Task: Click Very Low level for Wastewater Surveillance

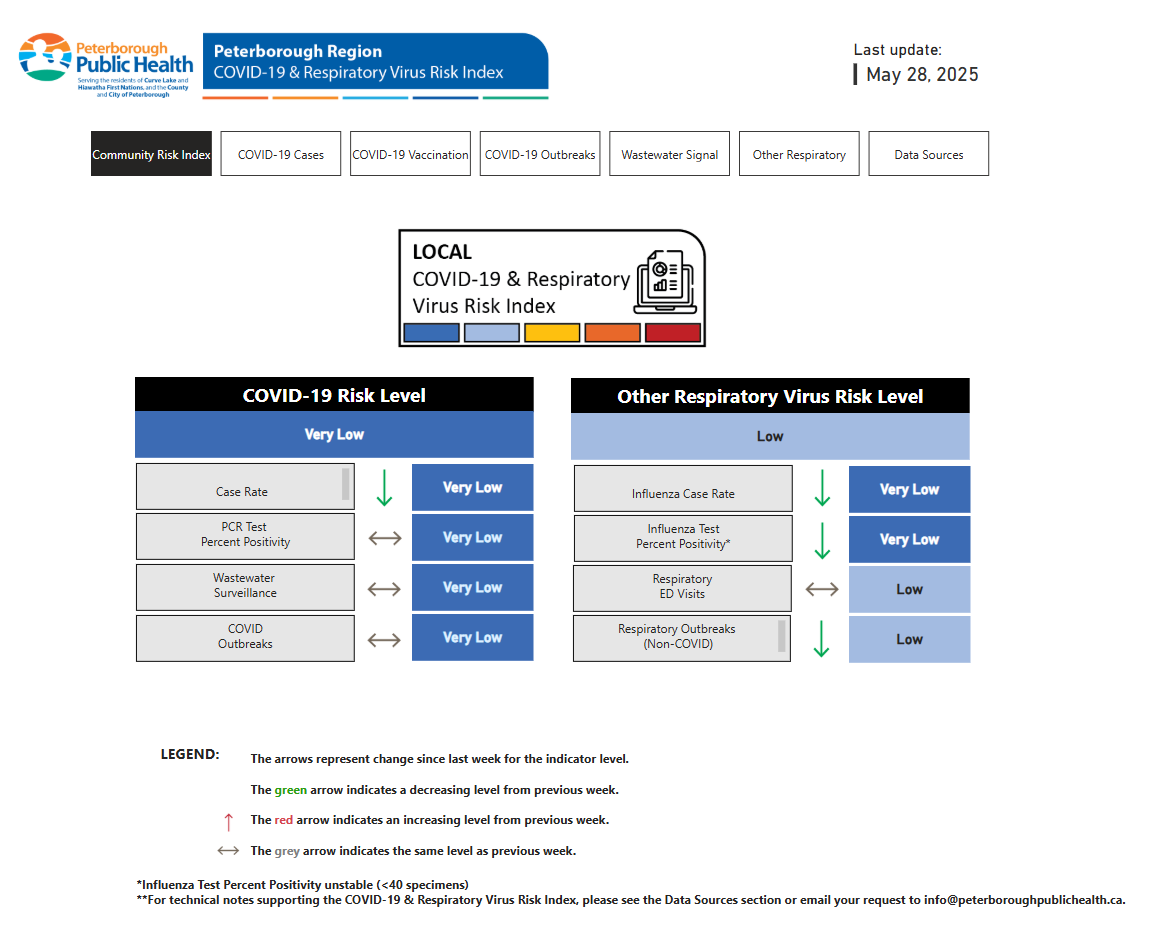Action: [x=472, y=587]
